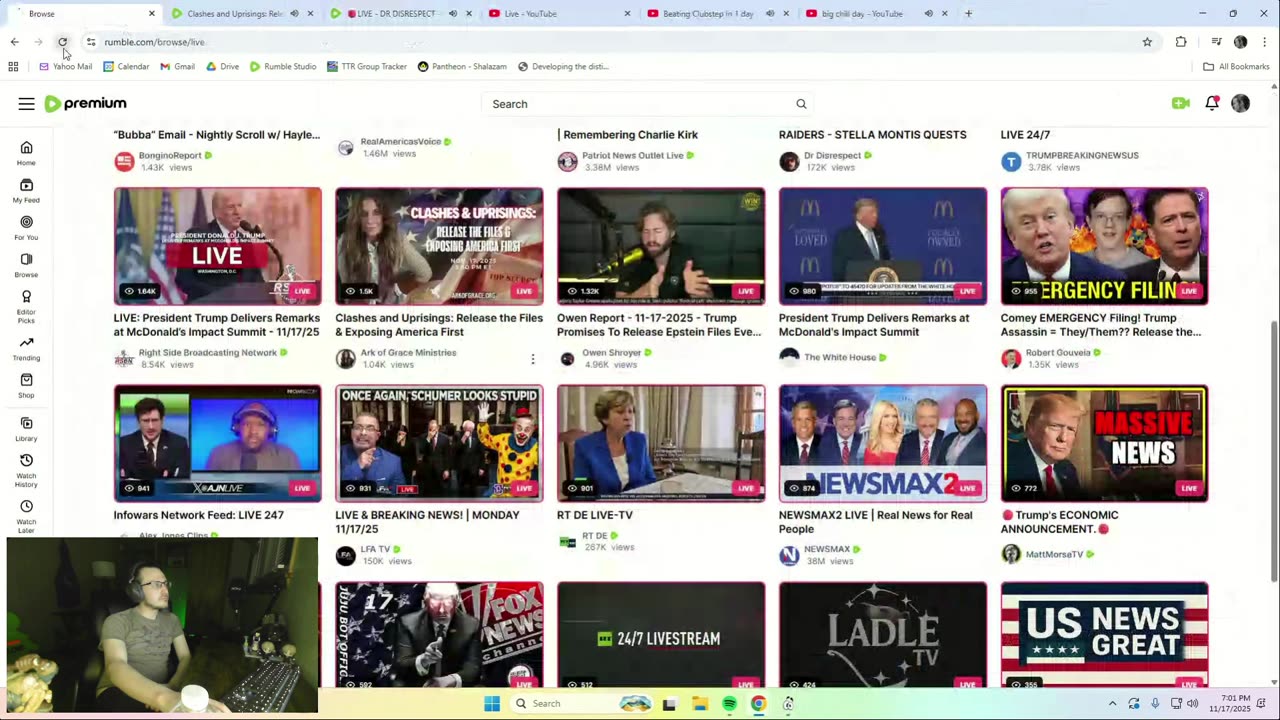Open the Comey EMERGENCY Filing video title
Image resolution: width=1280 pixels, height=720 pixels.
1101,325
